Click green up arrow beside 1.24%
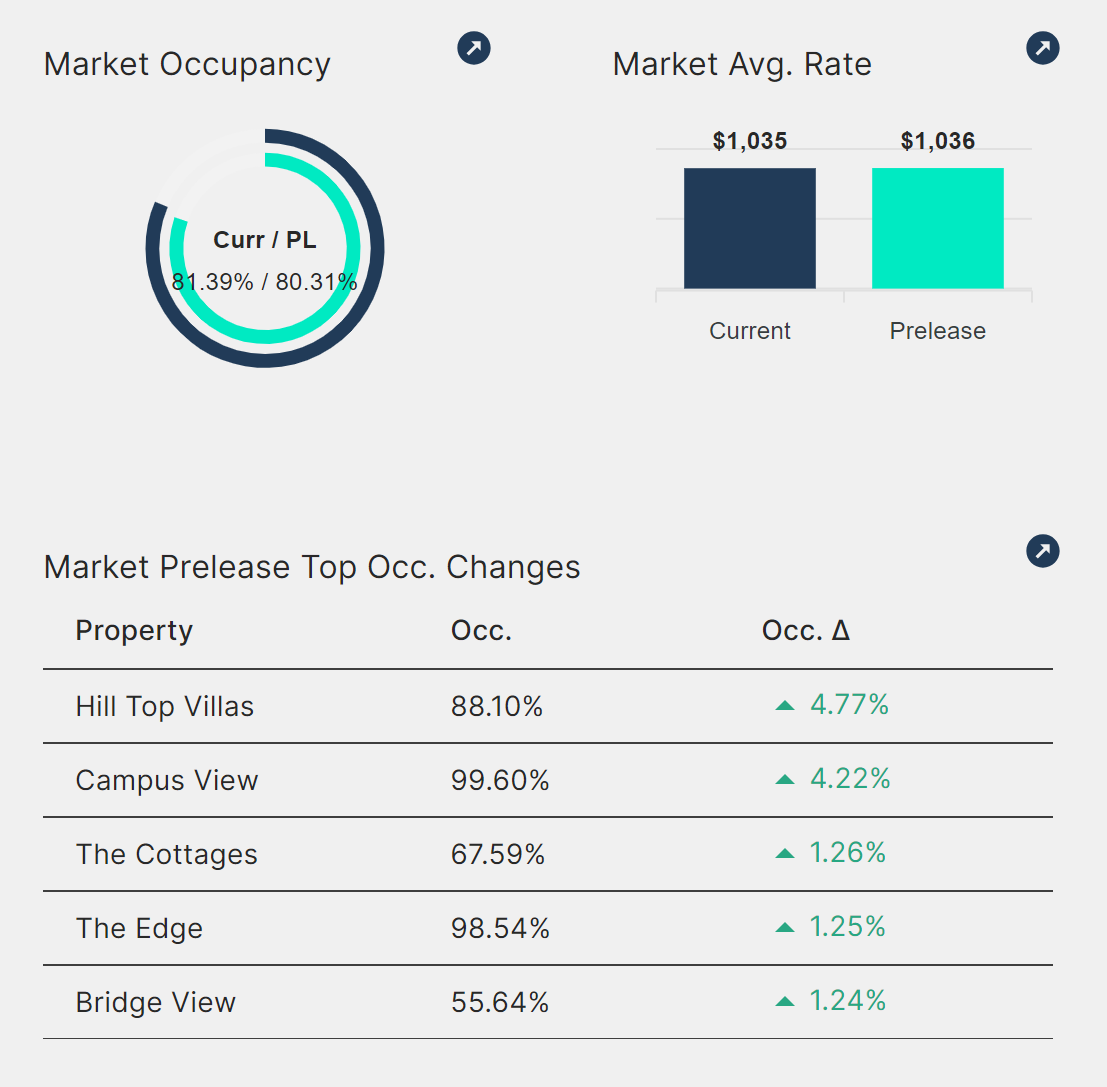This screenshot has height=1087, width=1107. 785,1002
